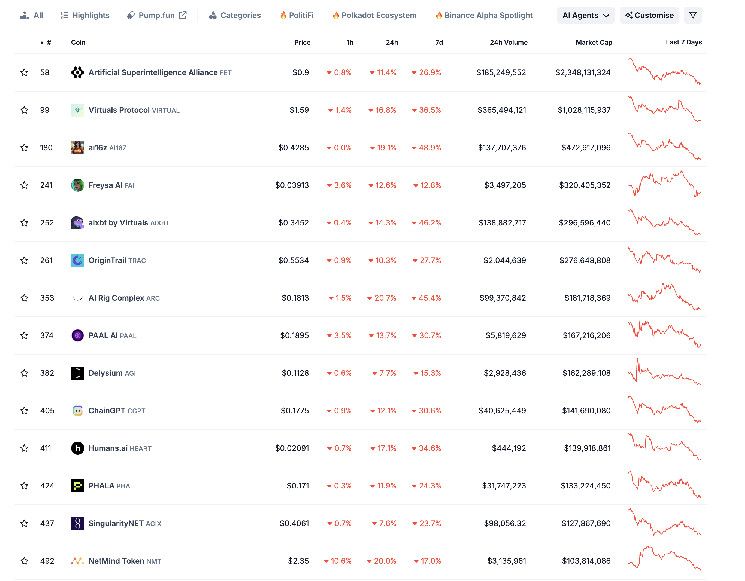Click the ChainGPT coin logo
This screenshot has height=581, width=745.
(77, 410)
